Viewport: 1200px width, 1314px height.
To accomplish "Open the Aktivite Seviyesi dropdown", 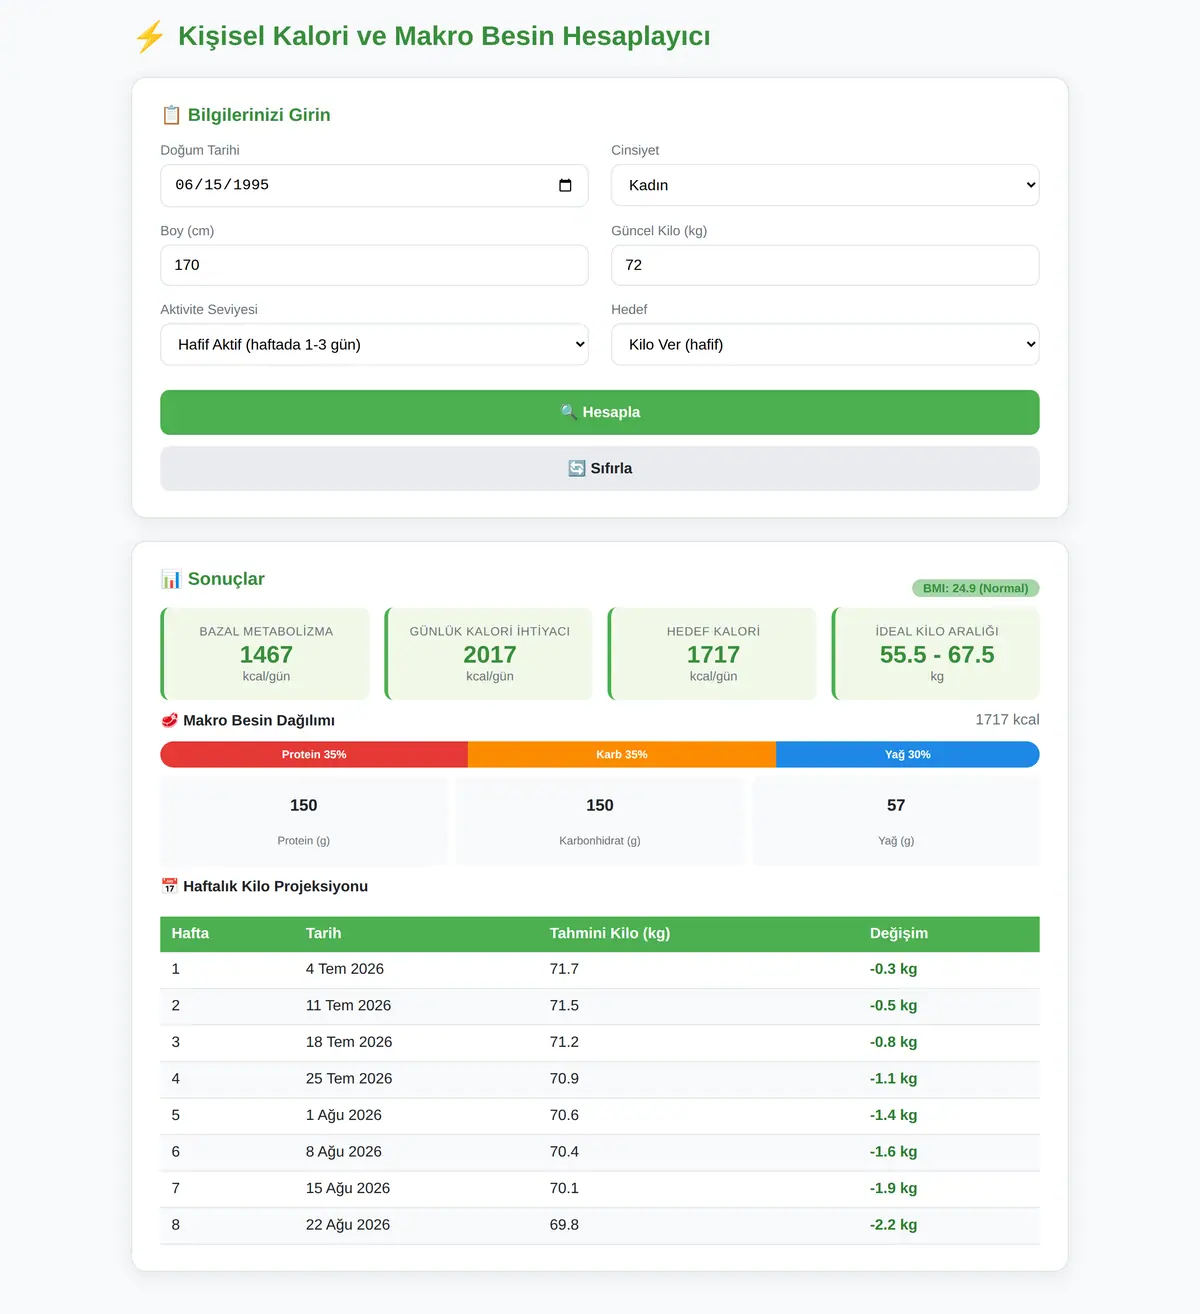I will (x=374, y=344).
